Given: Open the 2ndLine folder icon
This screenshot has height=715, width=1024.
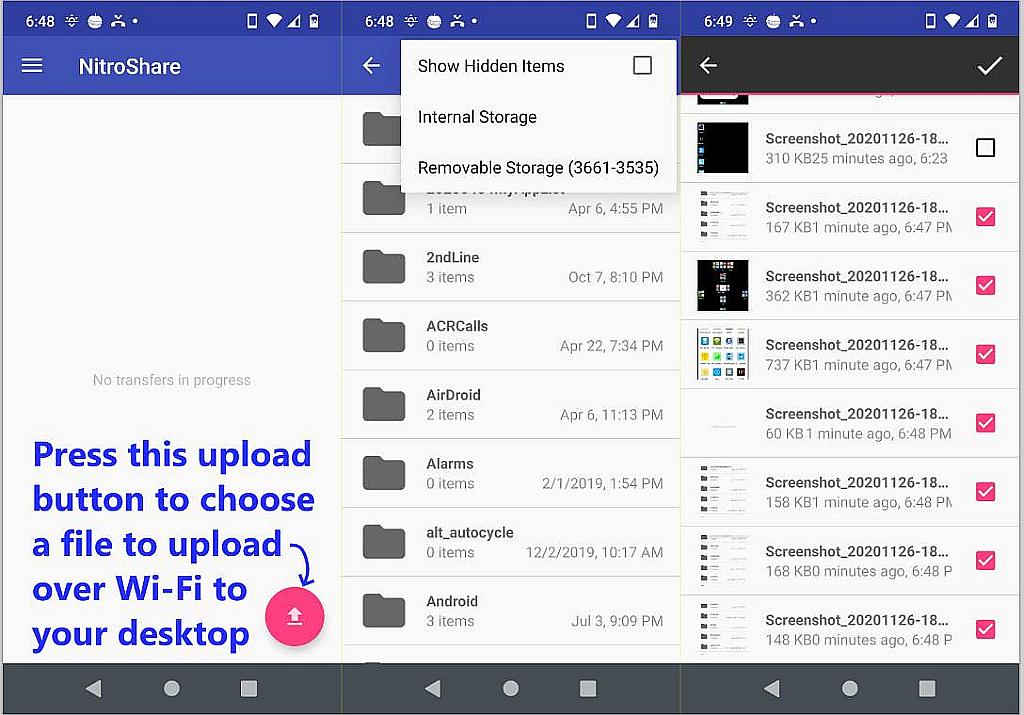Looking at the screenshot, I should pos(384,266).
